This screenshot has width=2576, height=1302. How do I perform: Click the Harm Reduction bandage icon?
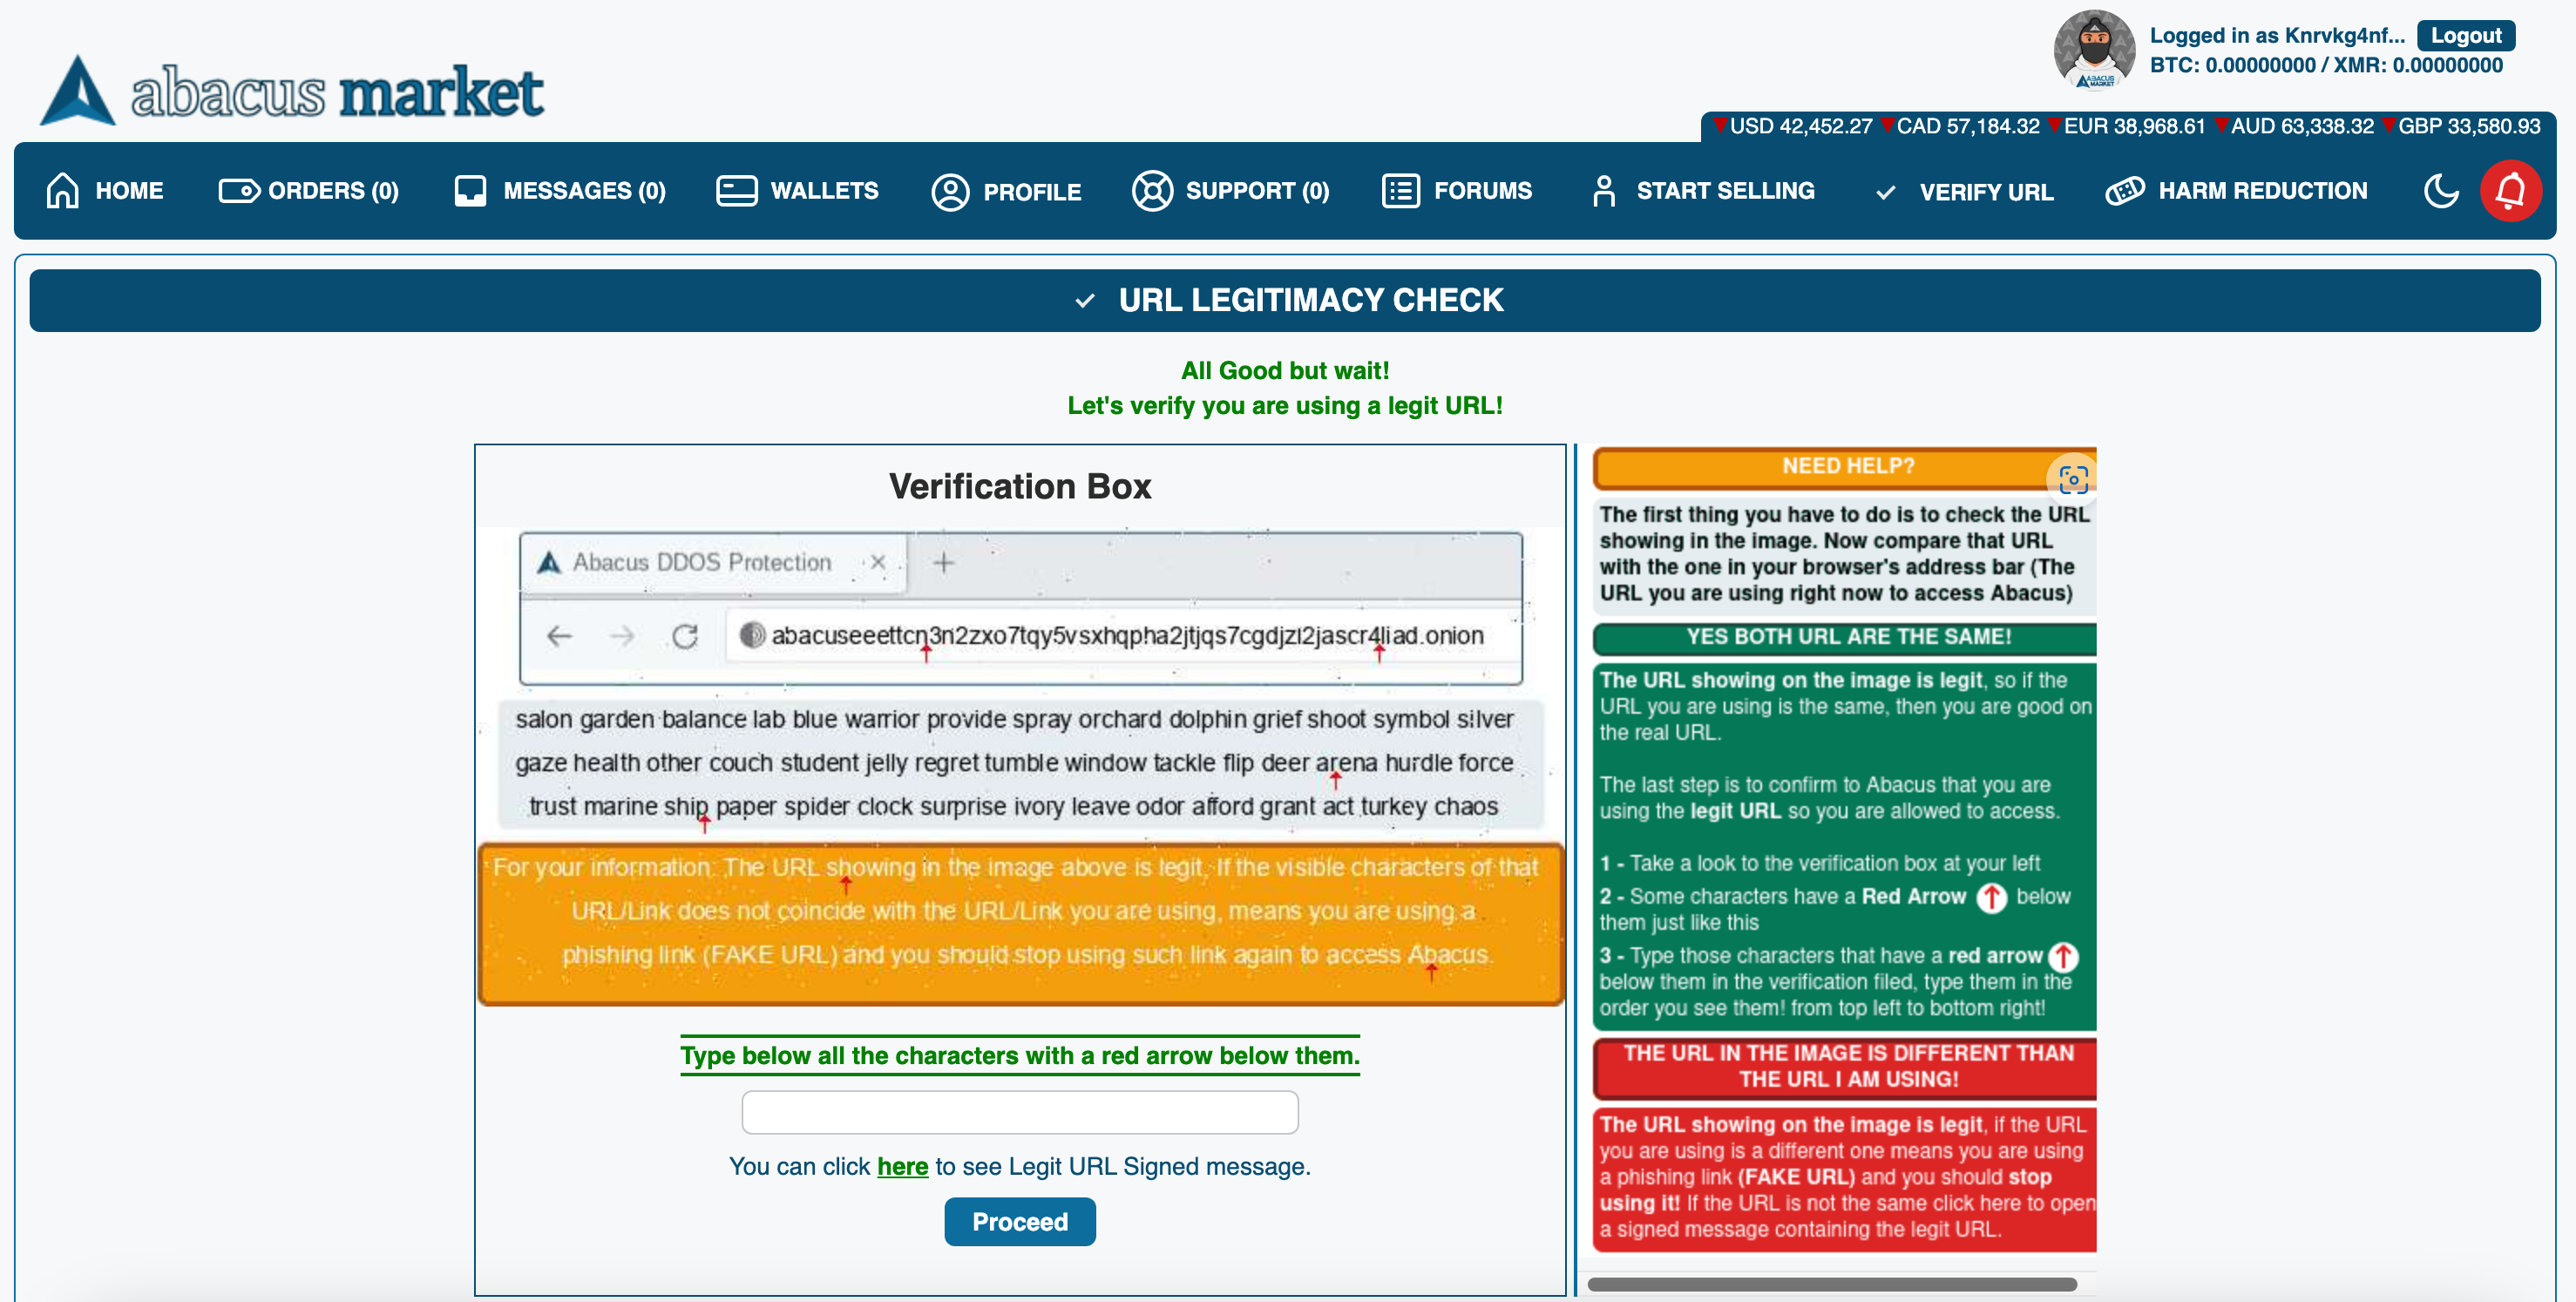(x=2125, y=190)
